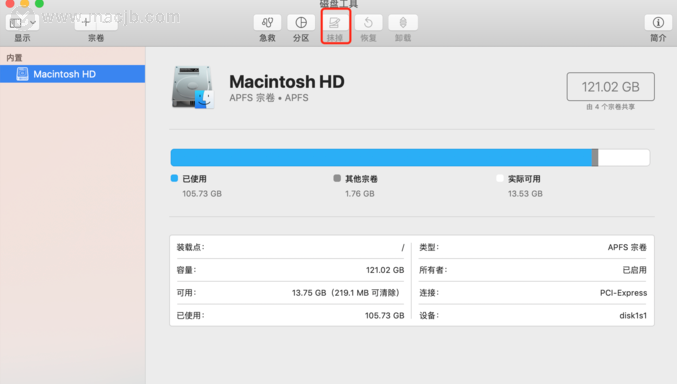The width and height of the screenshot is (677, 384).
Task: Click the 105.73 GB used legend value
Action: pos(202,194)
